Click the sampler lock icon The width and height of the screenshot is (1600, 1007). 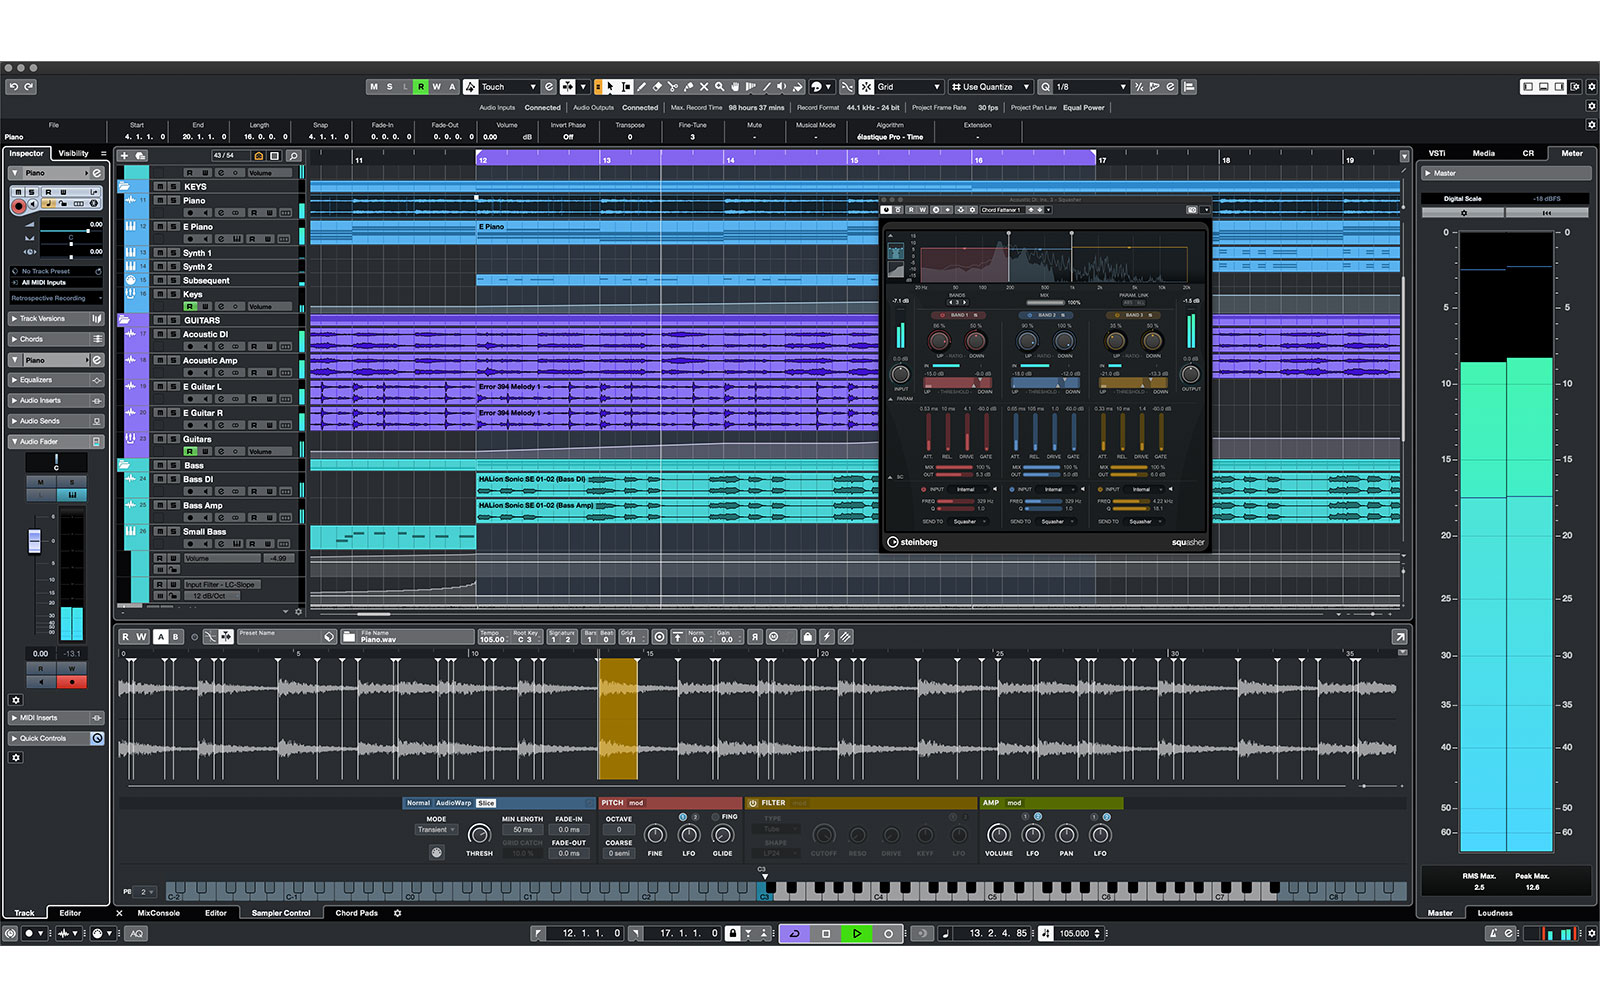tap(808, 637)
